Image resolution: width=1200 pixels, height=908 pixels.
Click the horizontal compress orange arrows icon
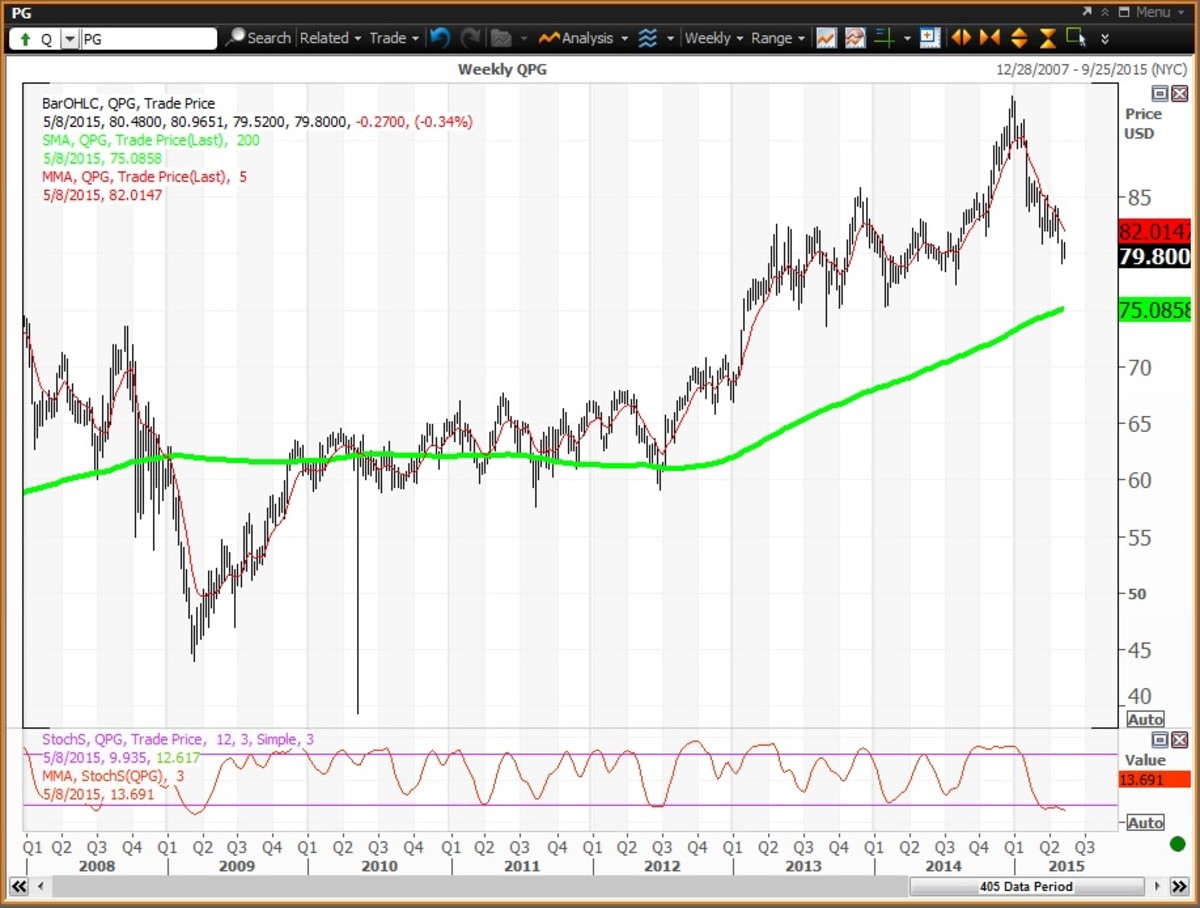pyautogui.click(x=990, y=38)
